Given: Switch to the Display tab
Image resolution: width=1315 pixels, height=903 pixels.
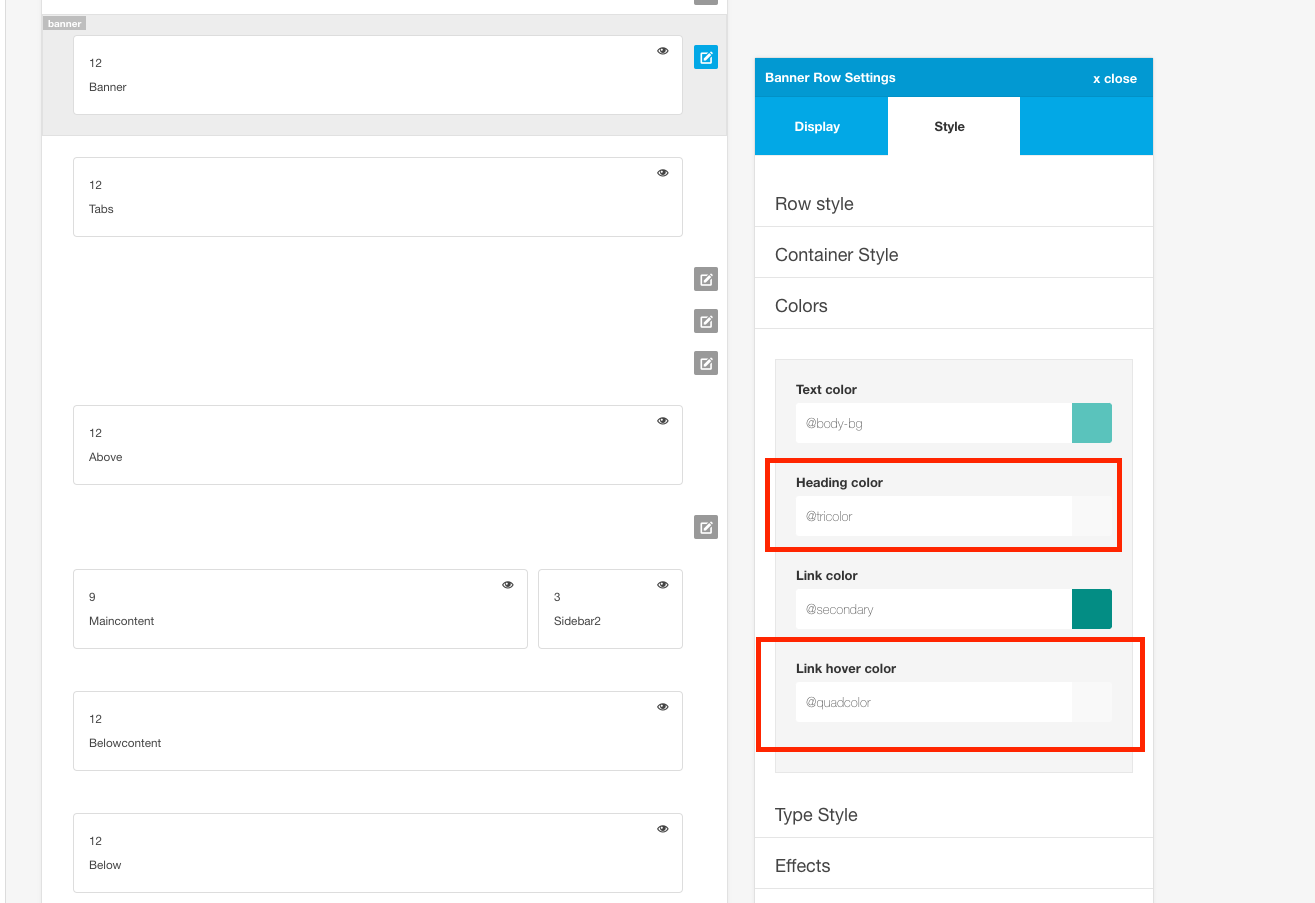Looking at the screenshot, I should pos(817,127).
